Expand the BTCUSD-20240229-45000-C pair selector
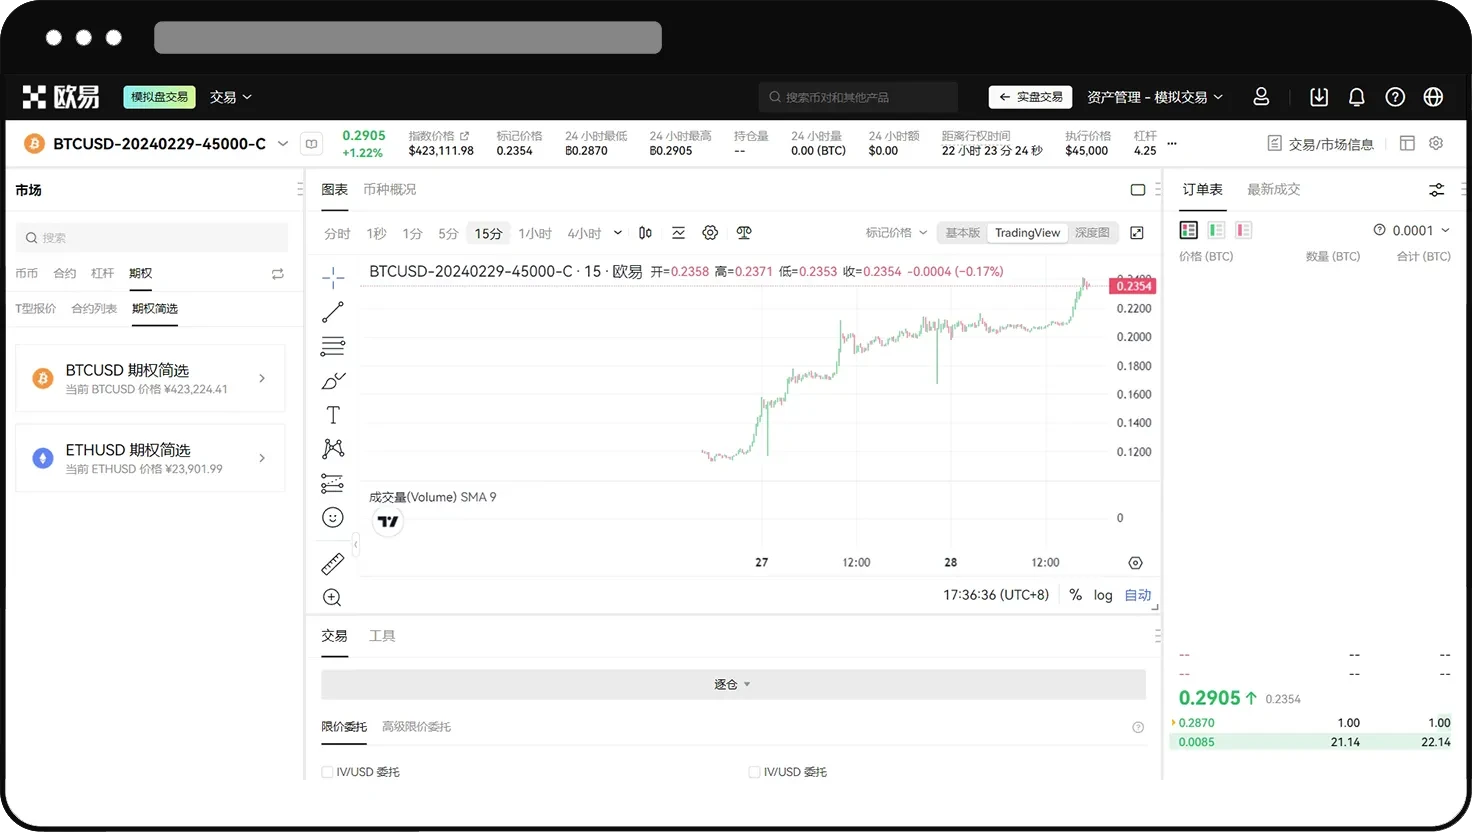This screenshot has height=832, width=1472. pyautogui.click(x=283, y=144)
